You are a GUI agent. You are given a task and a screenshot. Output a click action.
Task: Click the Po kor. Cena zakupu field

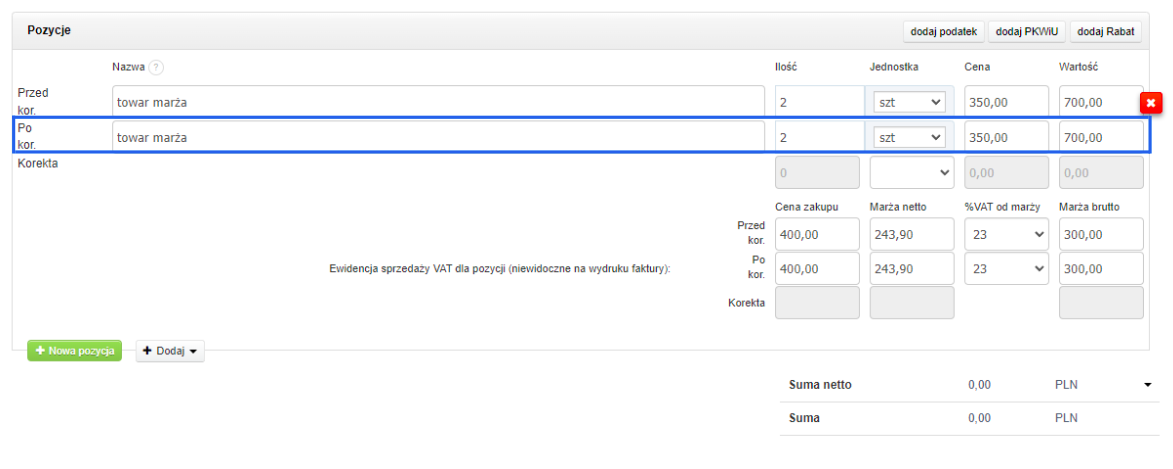tap(816, 269)
